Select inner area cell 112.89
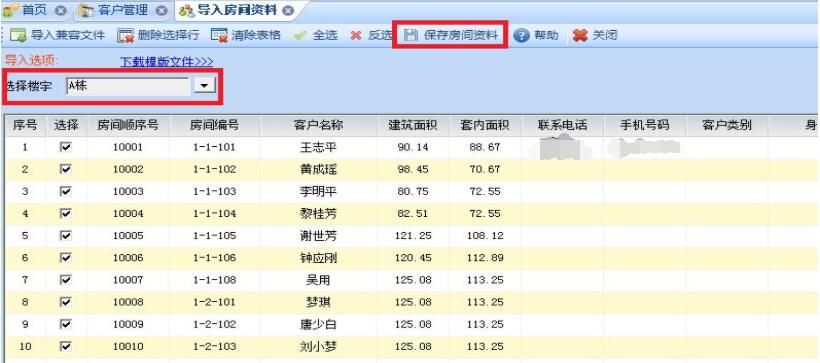 485,258
